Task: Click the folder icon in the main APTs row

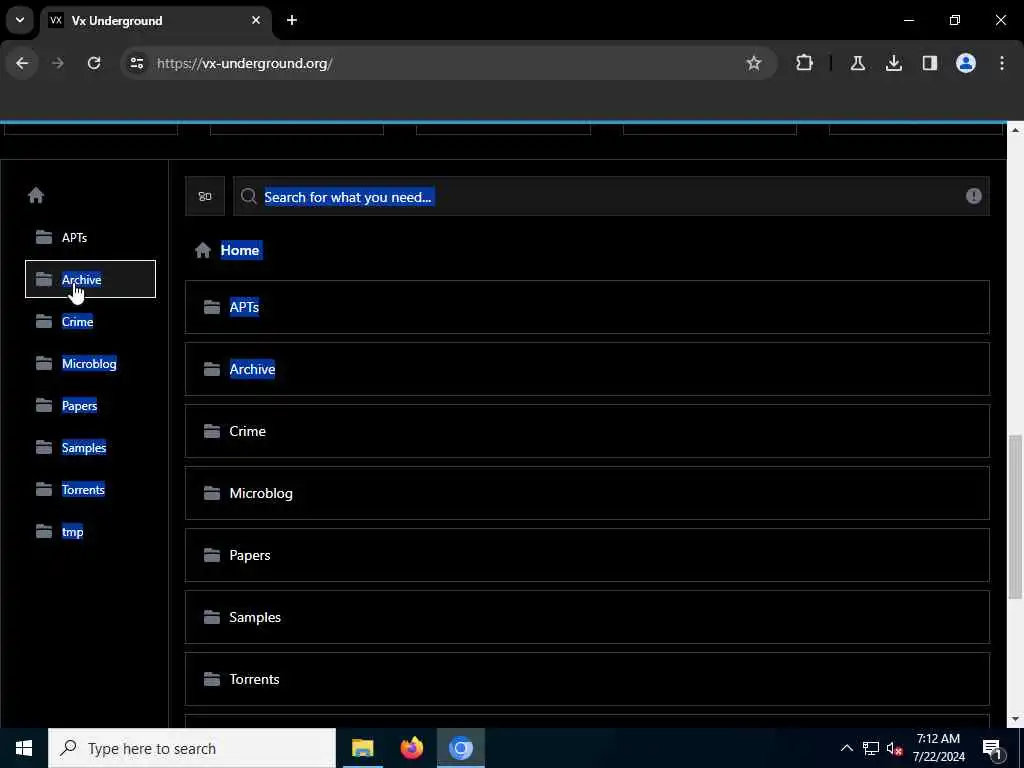Action: tap(212, 307)
